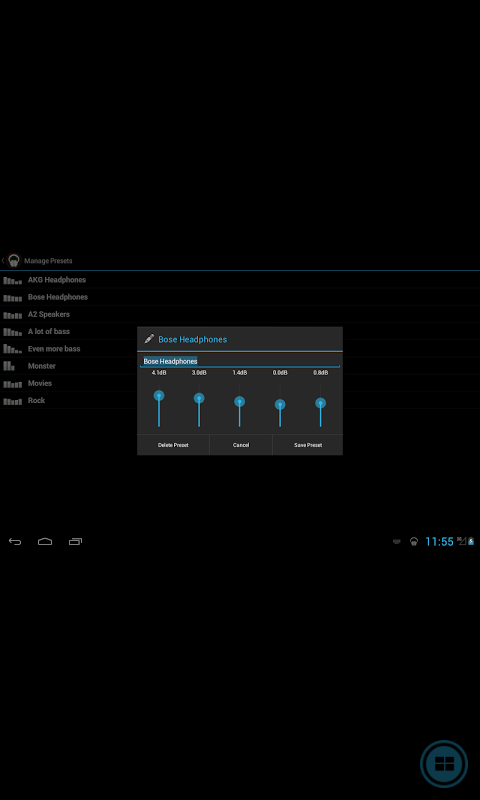Click the round window-grid button at bottom right

pos(444,764)
